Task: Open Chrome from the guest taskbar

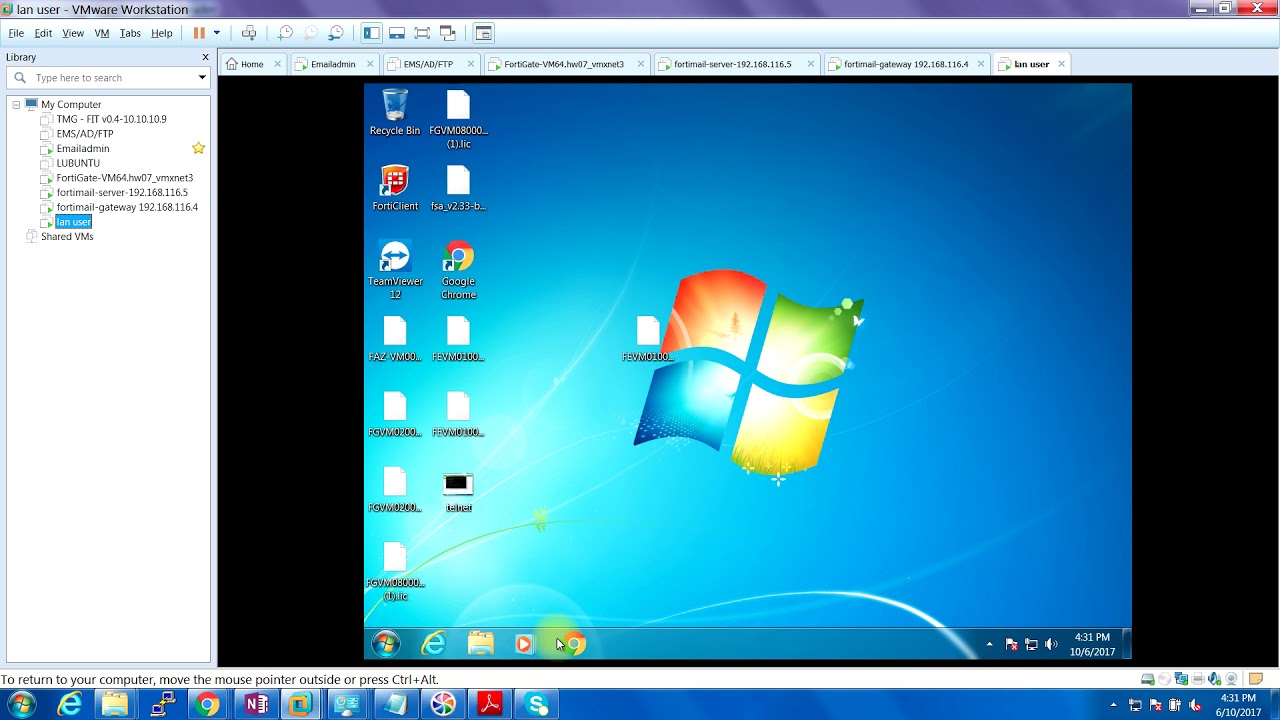Action: tap(573, 644)
